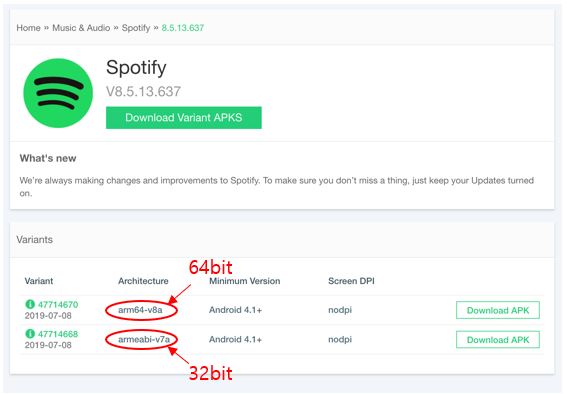Click the Variants section heading
This screenshot has width=567, height=394.
pos(34,239)
